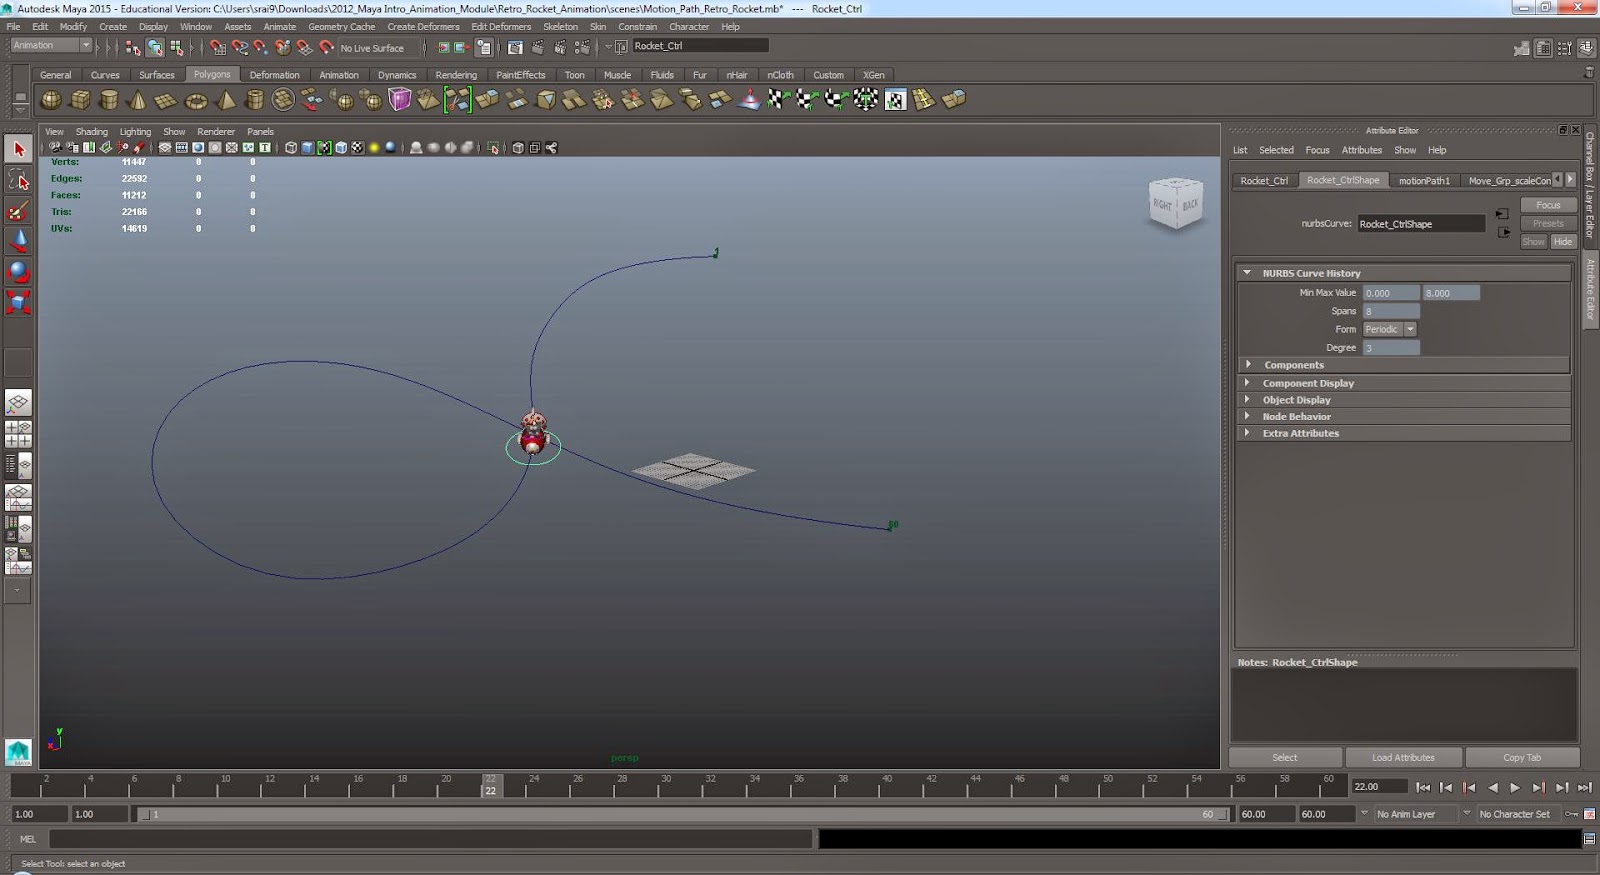Expand the Components section

[x=1248, y=365]
